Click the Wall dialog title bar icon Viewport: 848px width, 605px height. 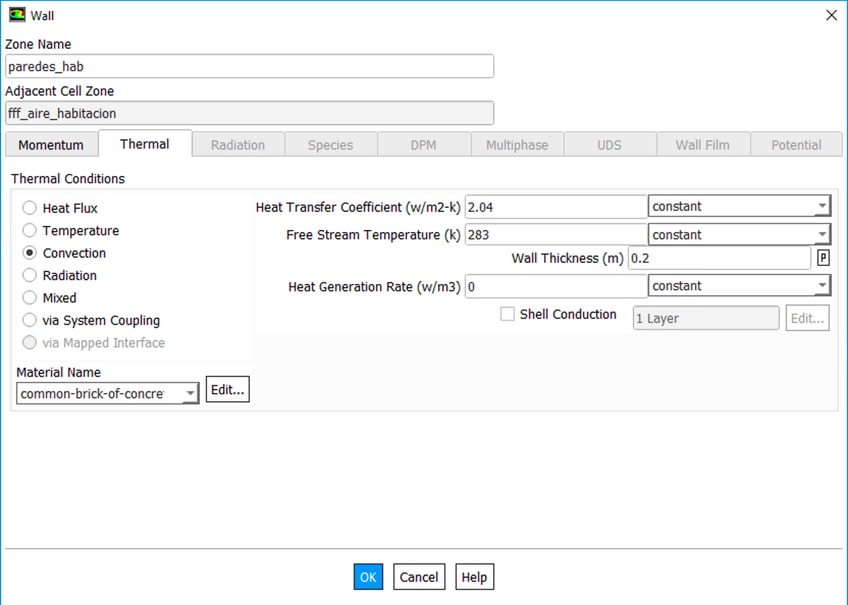point(17,15)
